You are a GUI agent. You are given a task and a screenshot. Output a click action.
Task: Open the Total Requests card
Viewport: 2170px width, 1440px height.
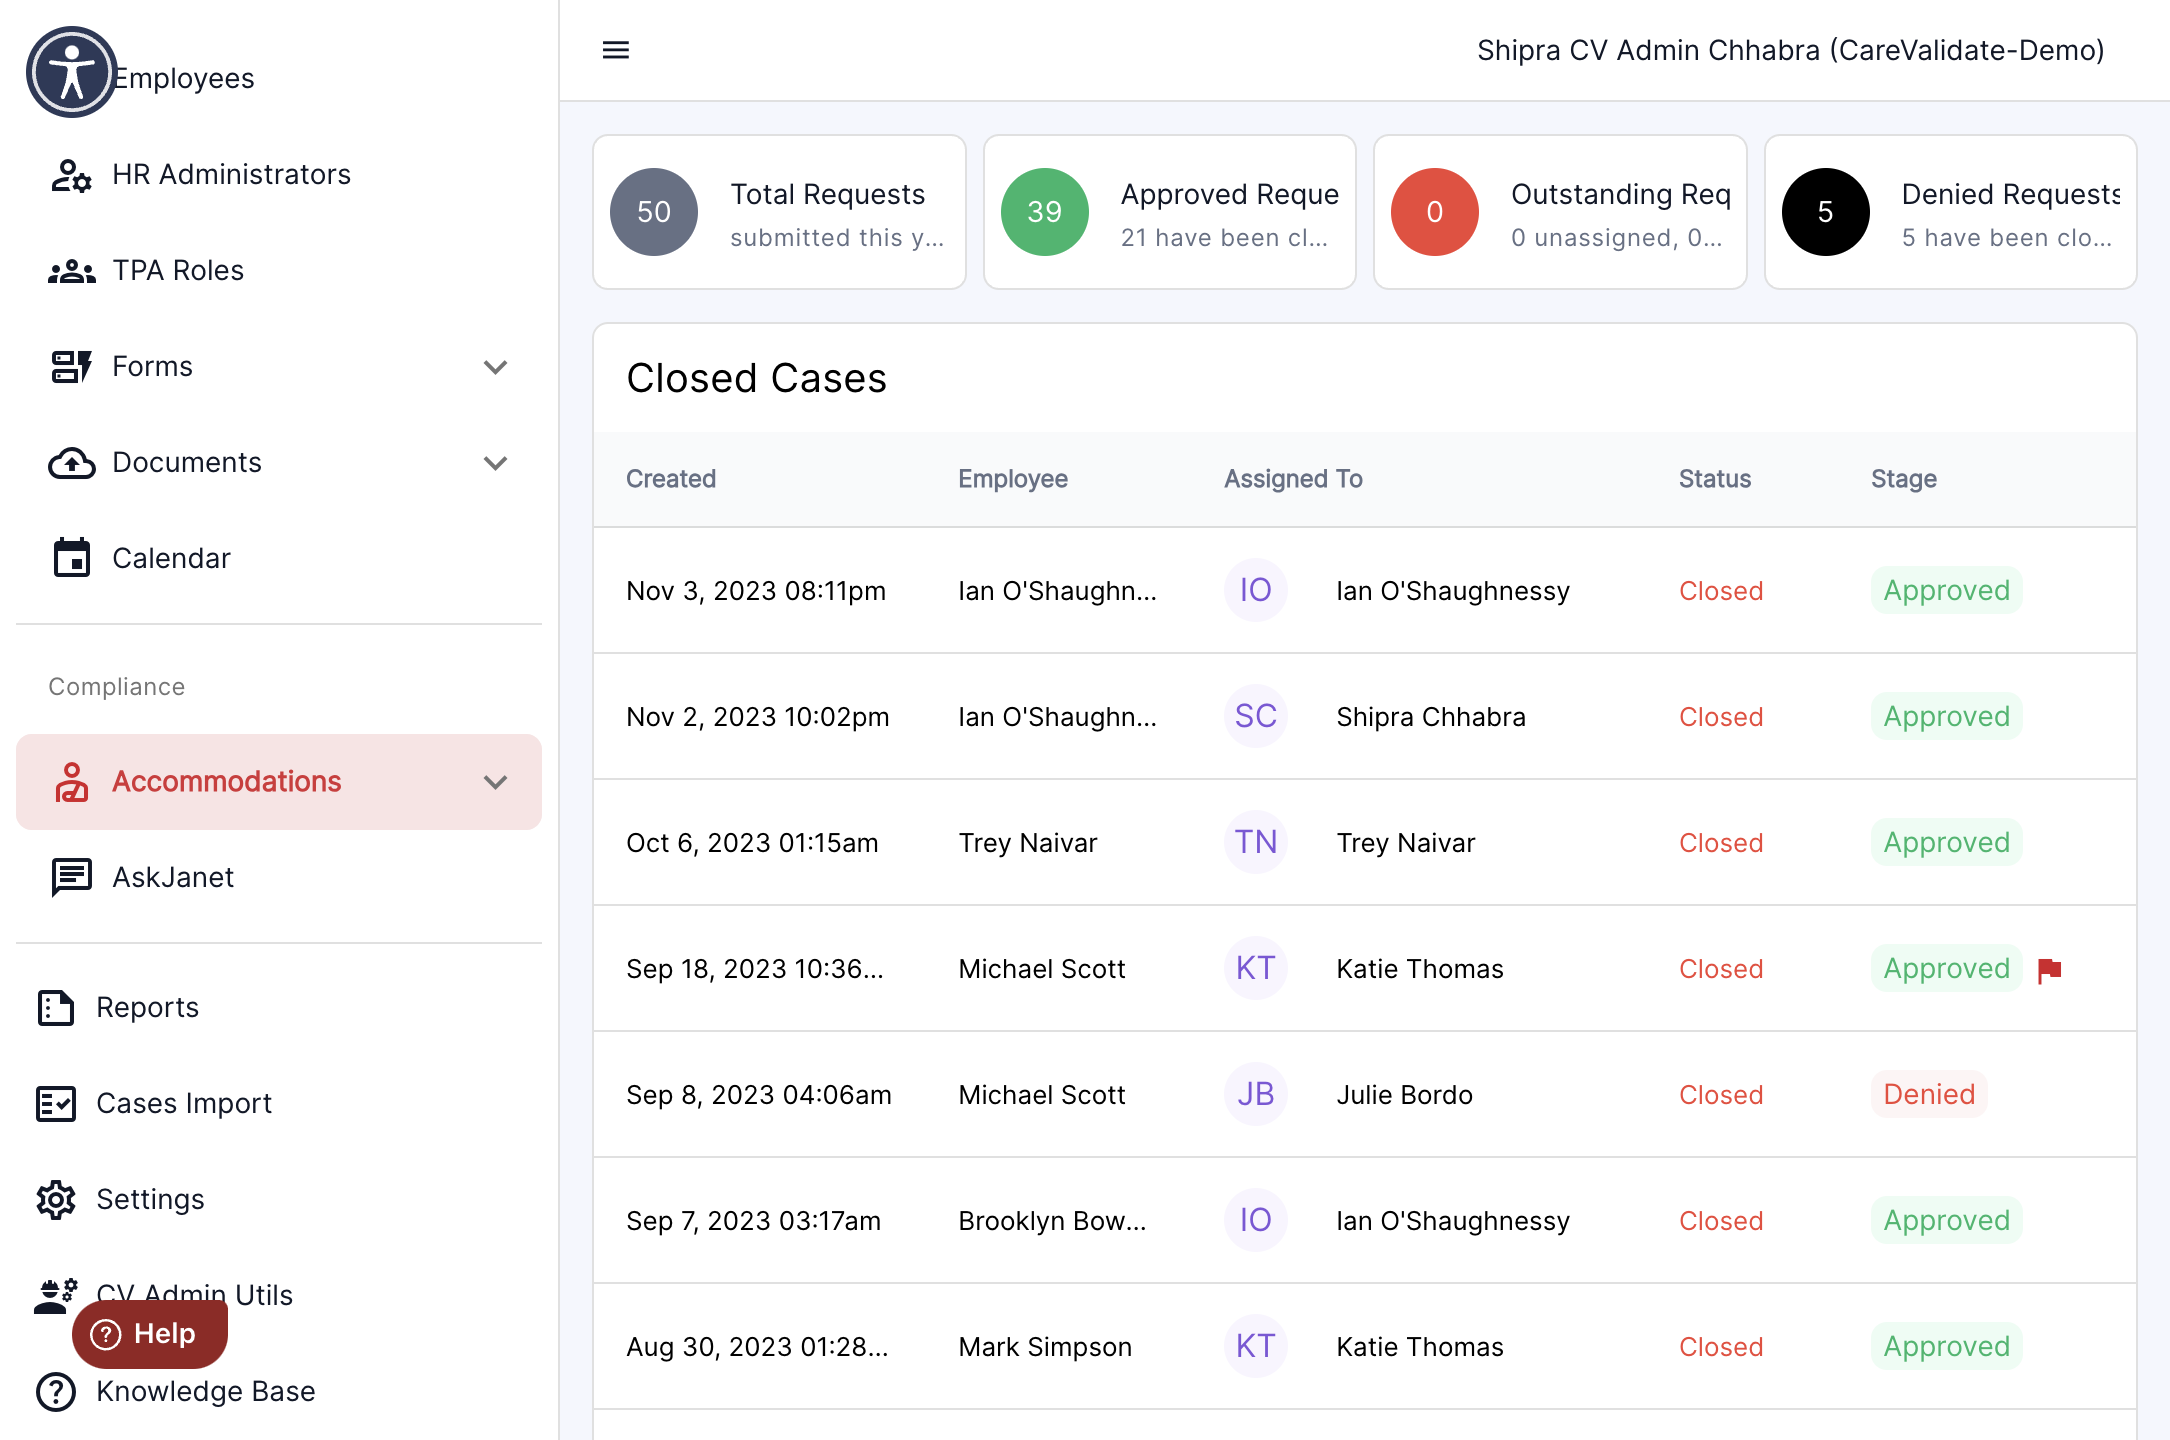[779, 212]
